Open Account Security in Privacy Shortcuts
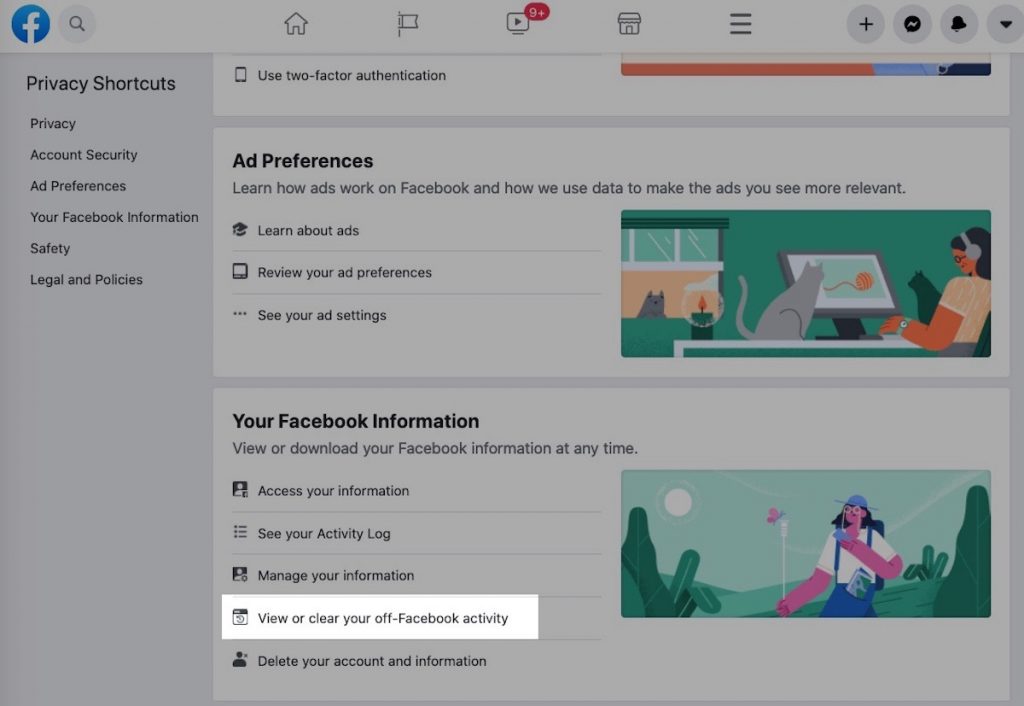The height and width of the screenshot is (706, 1024). click(x=83, y=155)
